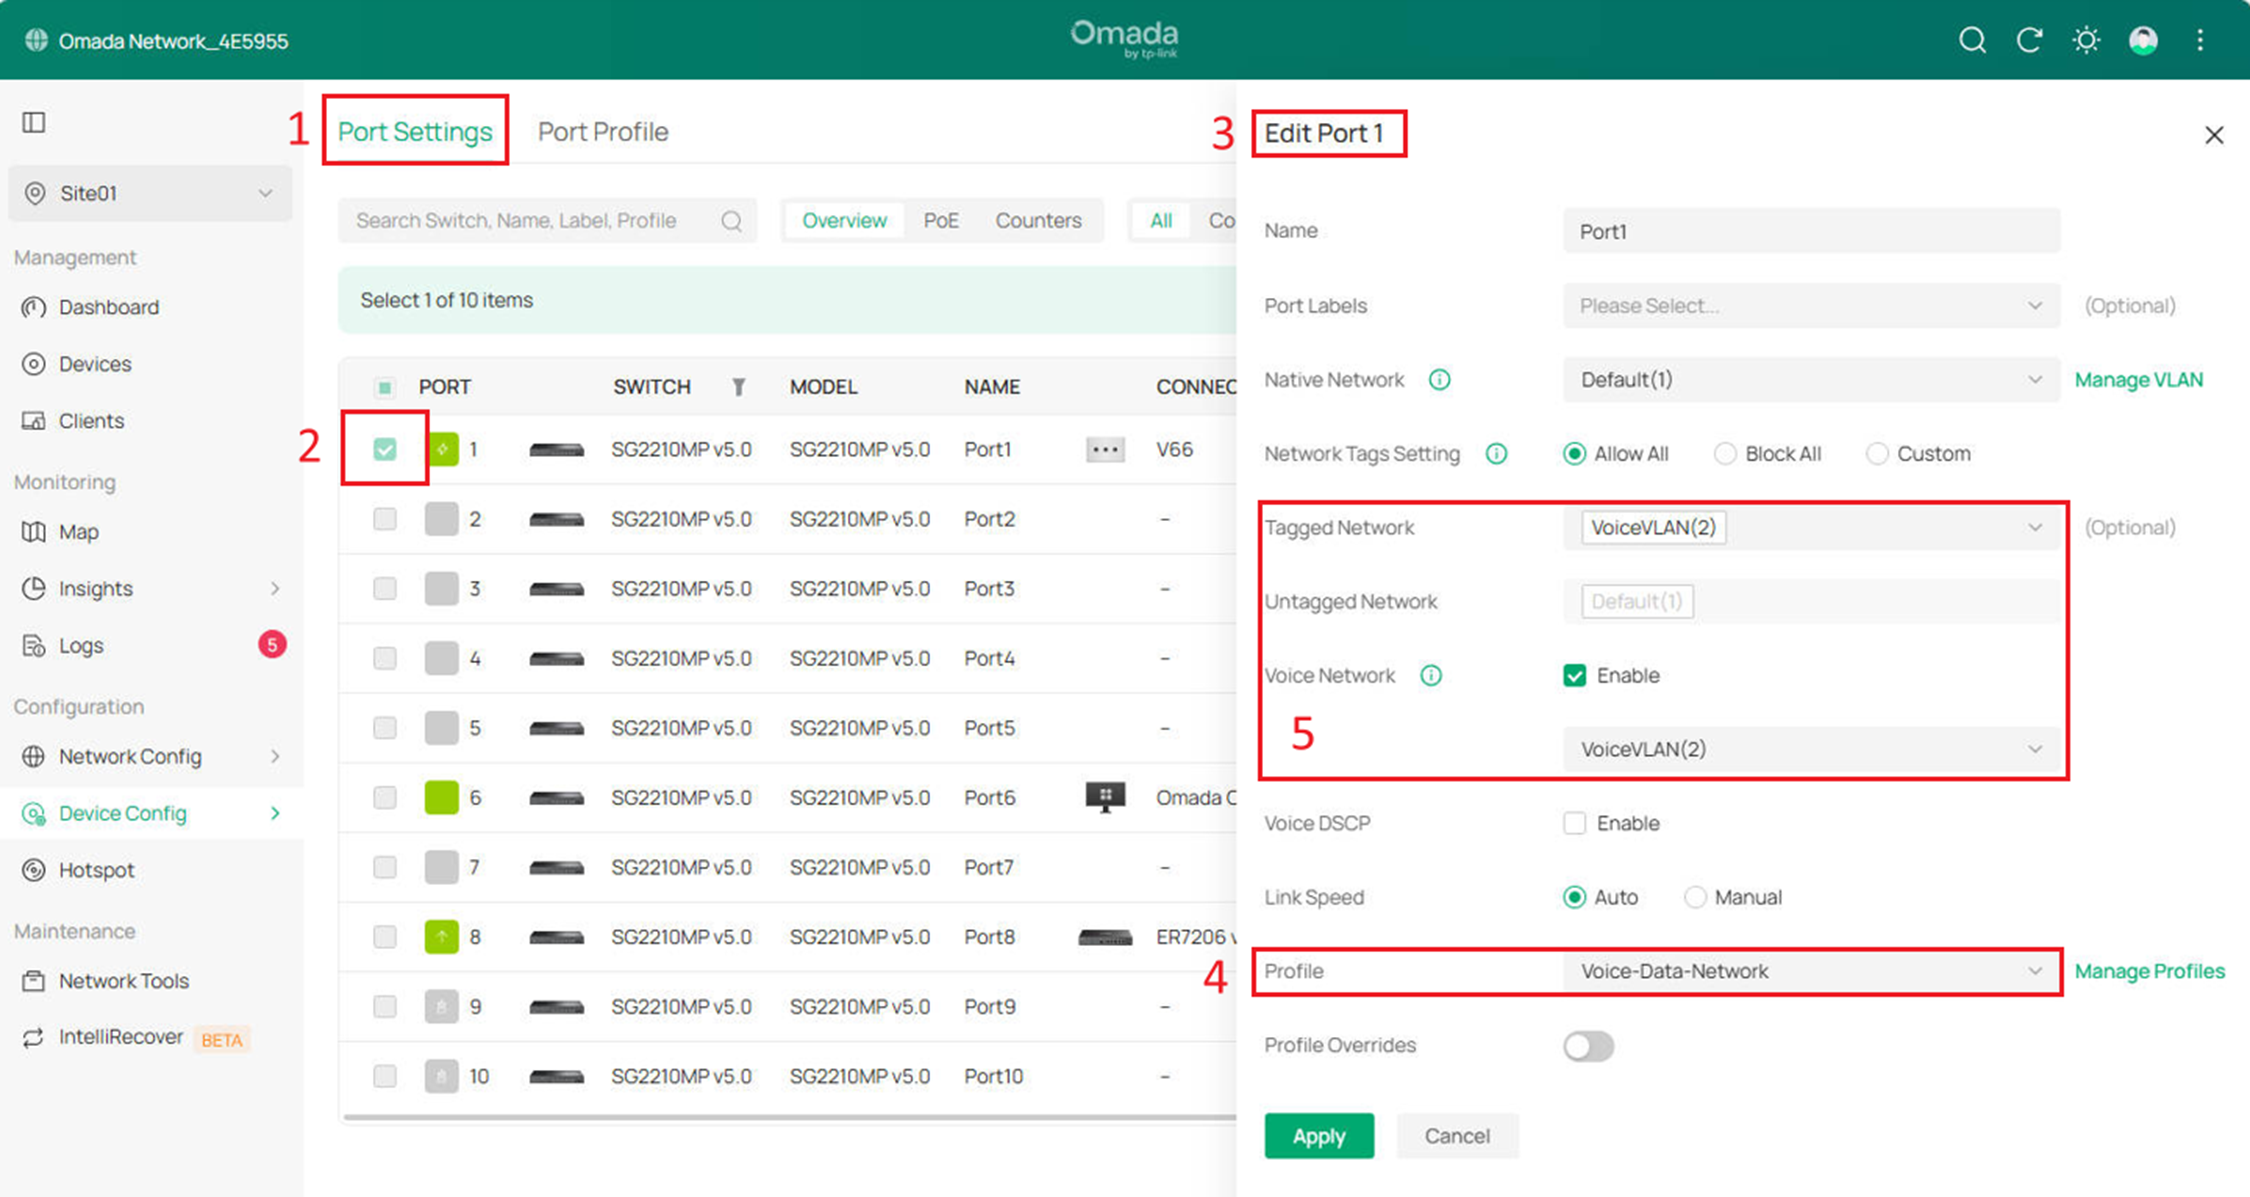Open the voice VLAN dropdown under Voice Network
The height and width of the screenshot is (1197, 2250).
click(x=1811, y=750)
